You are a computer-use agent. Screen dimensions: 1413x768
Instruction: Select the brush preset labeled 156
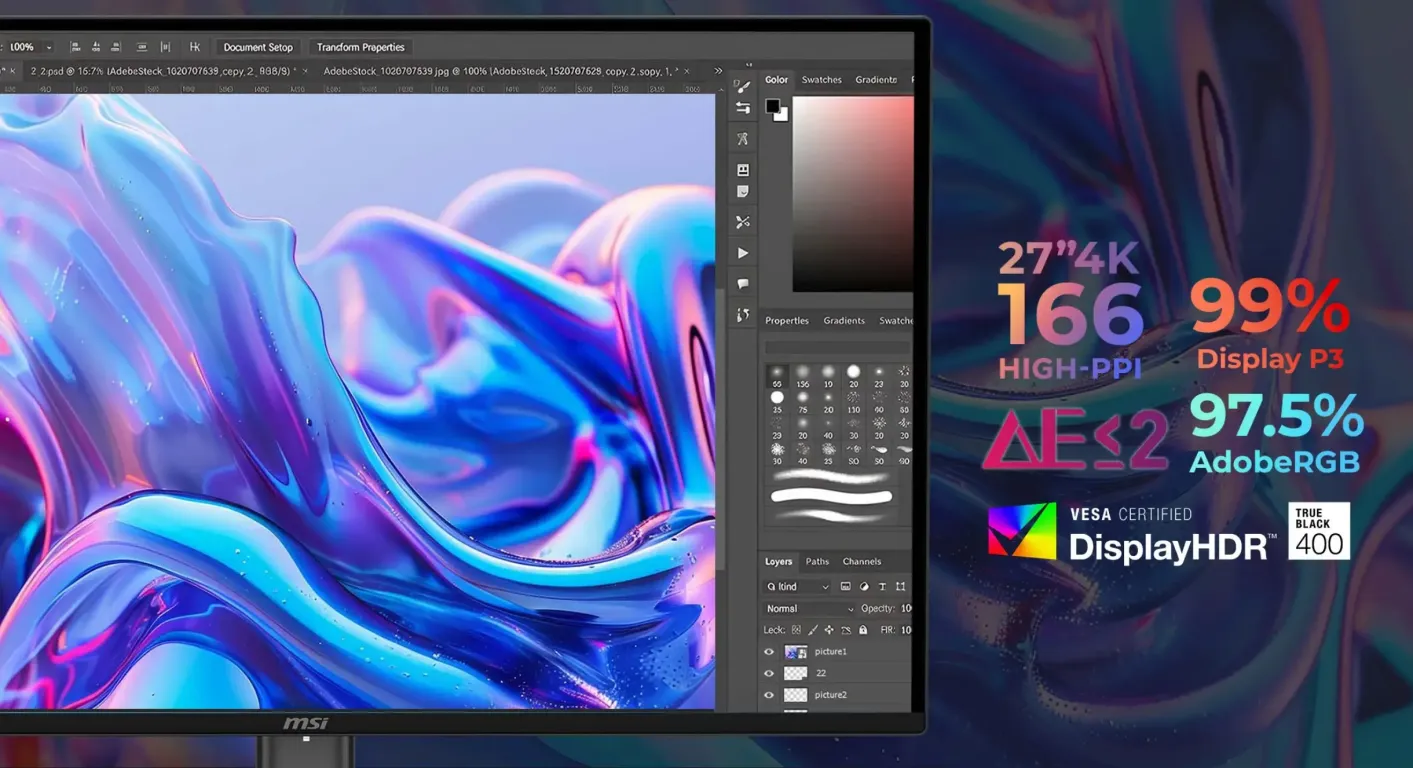pyautogui.click(x=802, y=376)
